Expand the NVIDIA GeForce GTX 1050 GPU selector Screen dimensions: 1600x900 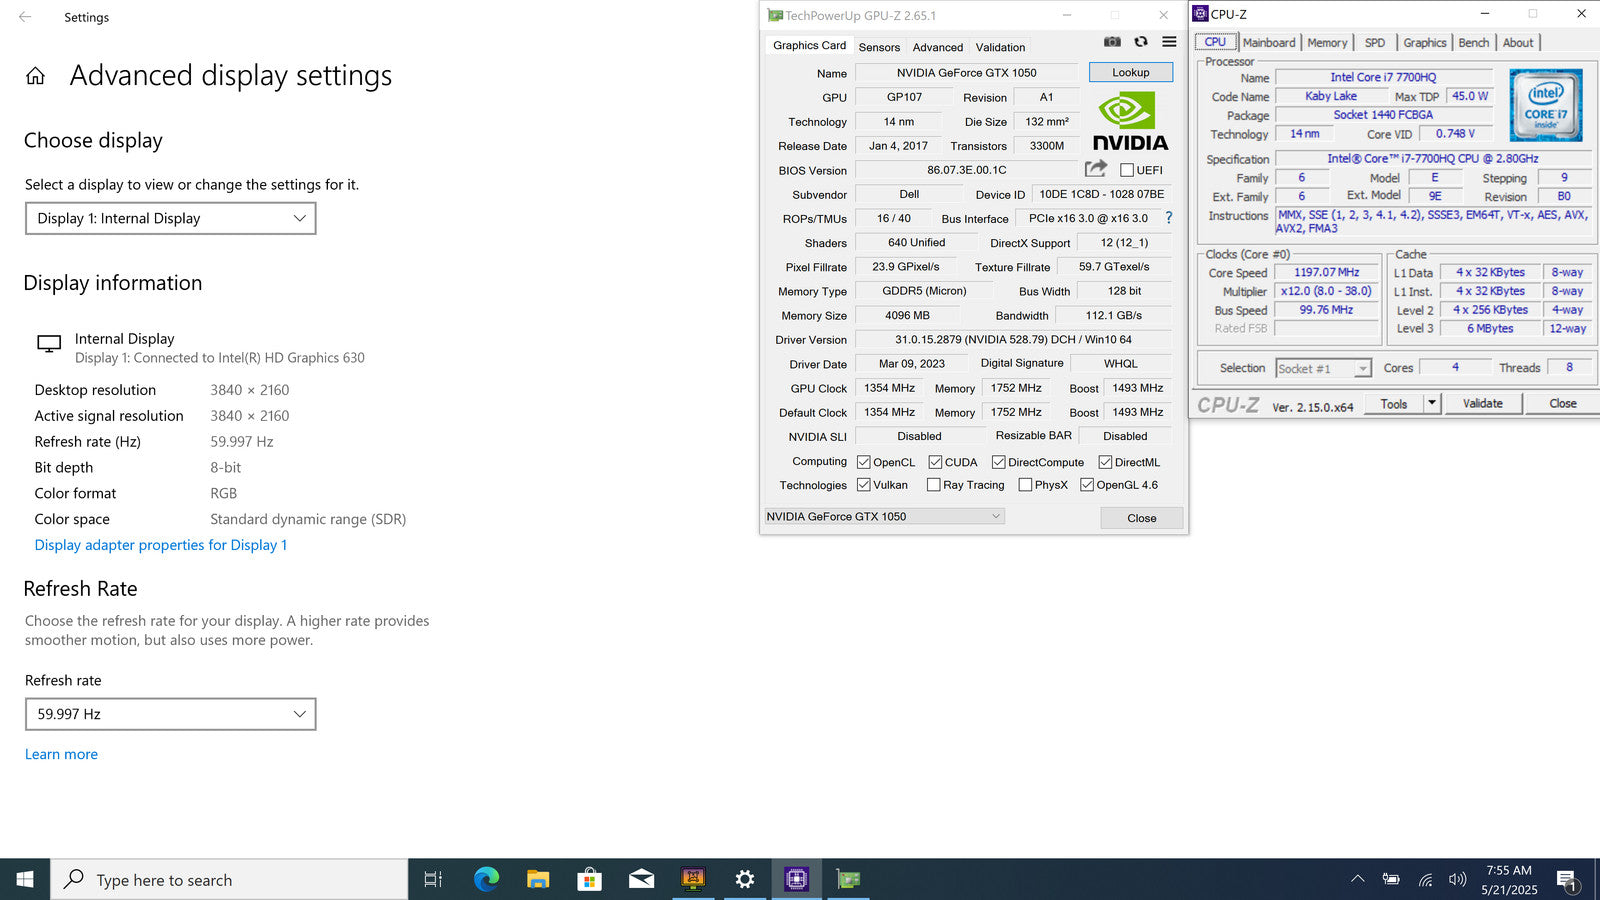[x=884, y=516]
